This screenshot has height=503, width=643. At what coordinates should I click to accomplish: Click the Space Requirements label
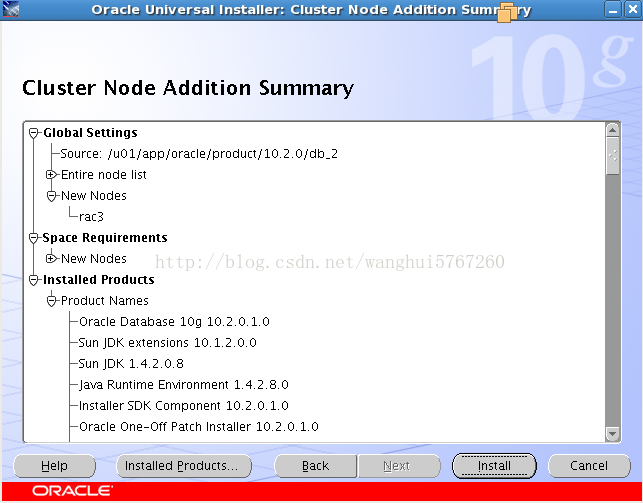click(105, 238)
